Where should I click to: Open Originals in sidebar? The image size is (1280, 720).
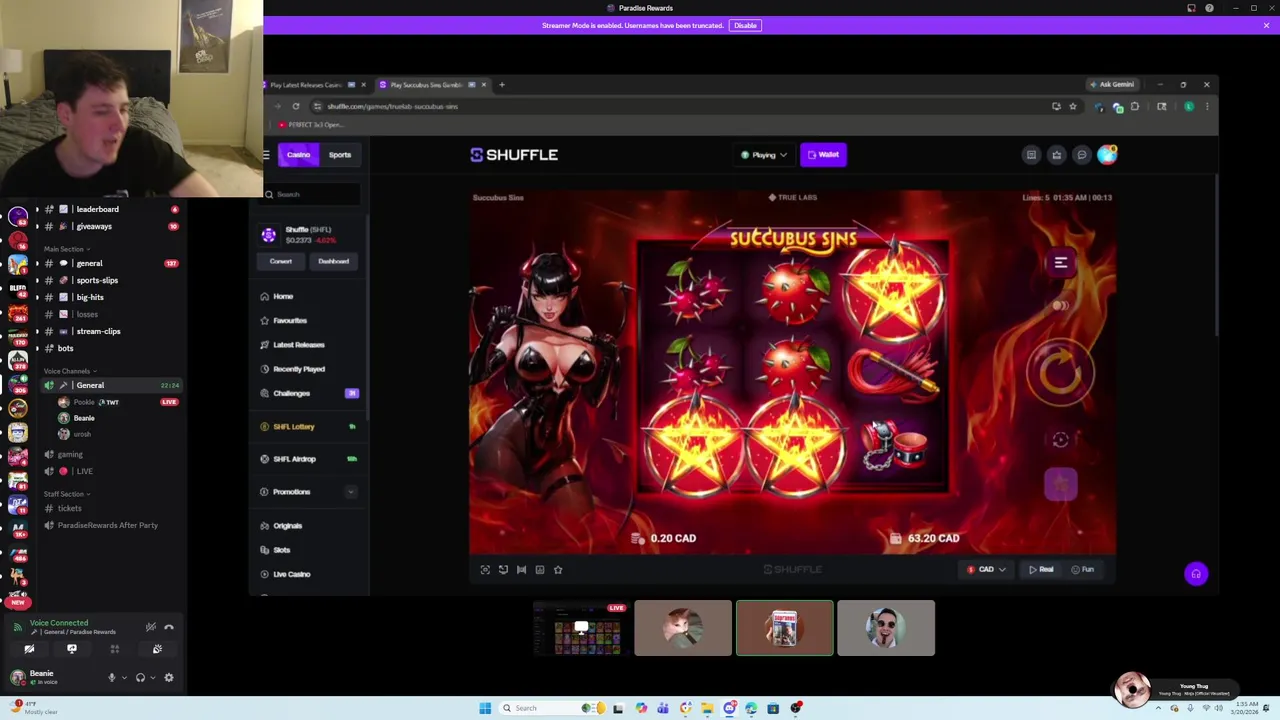[x=287, y=526]
